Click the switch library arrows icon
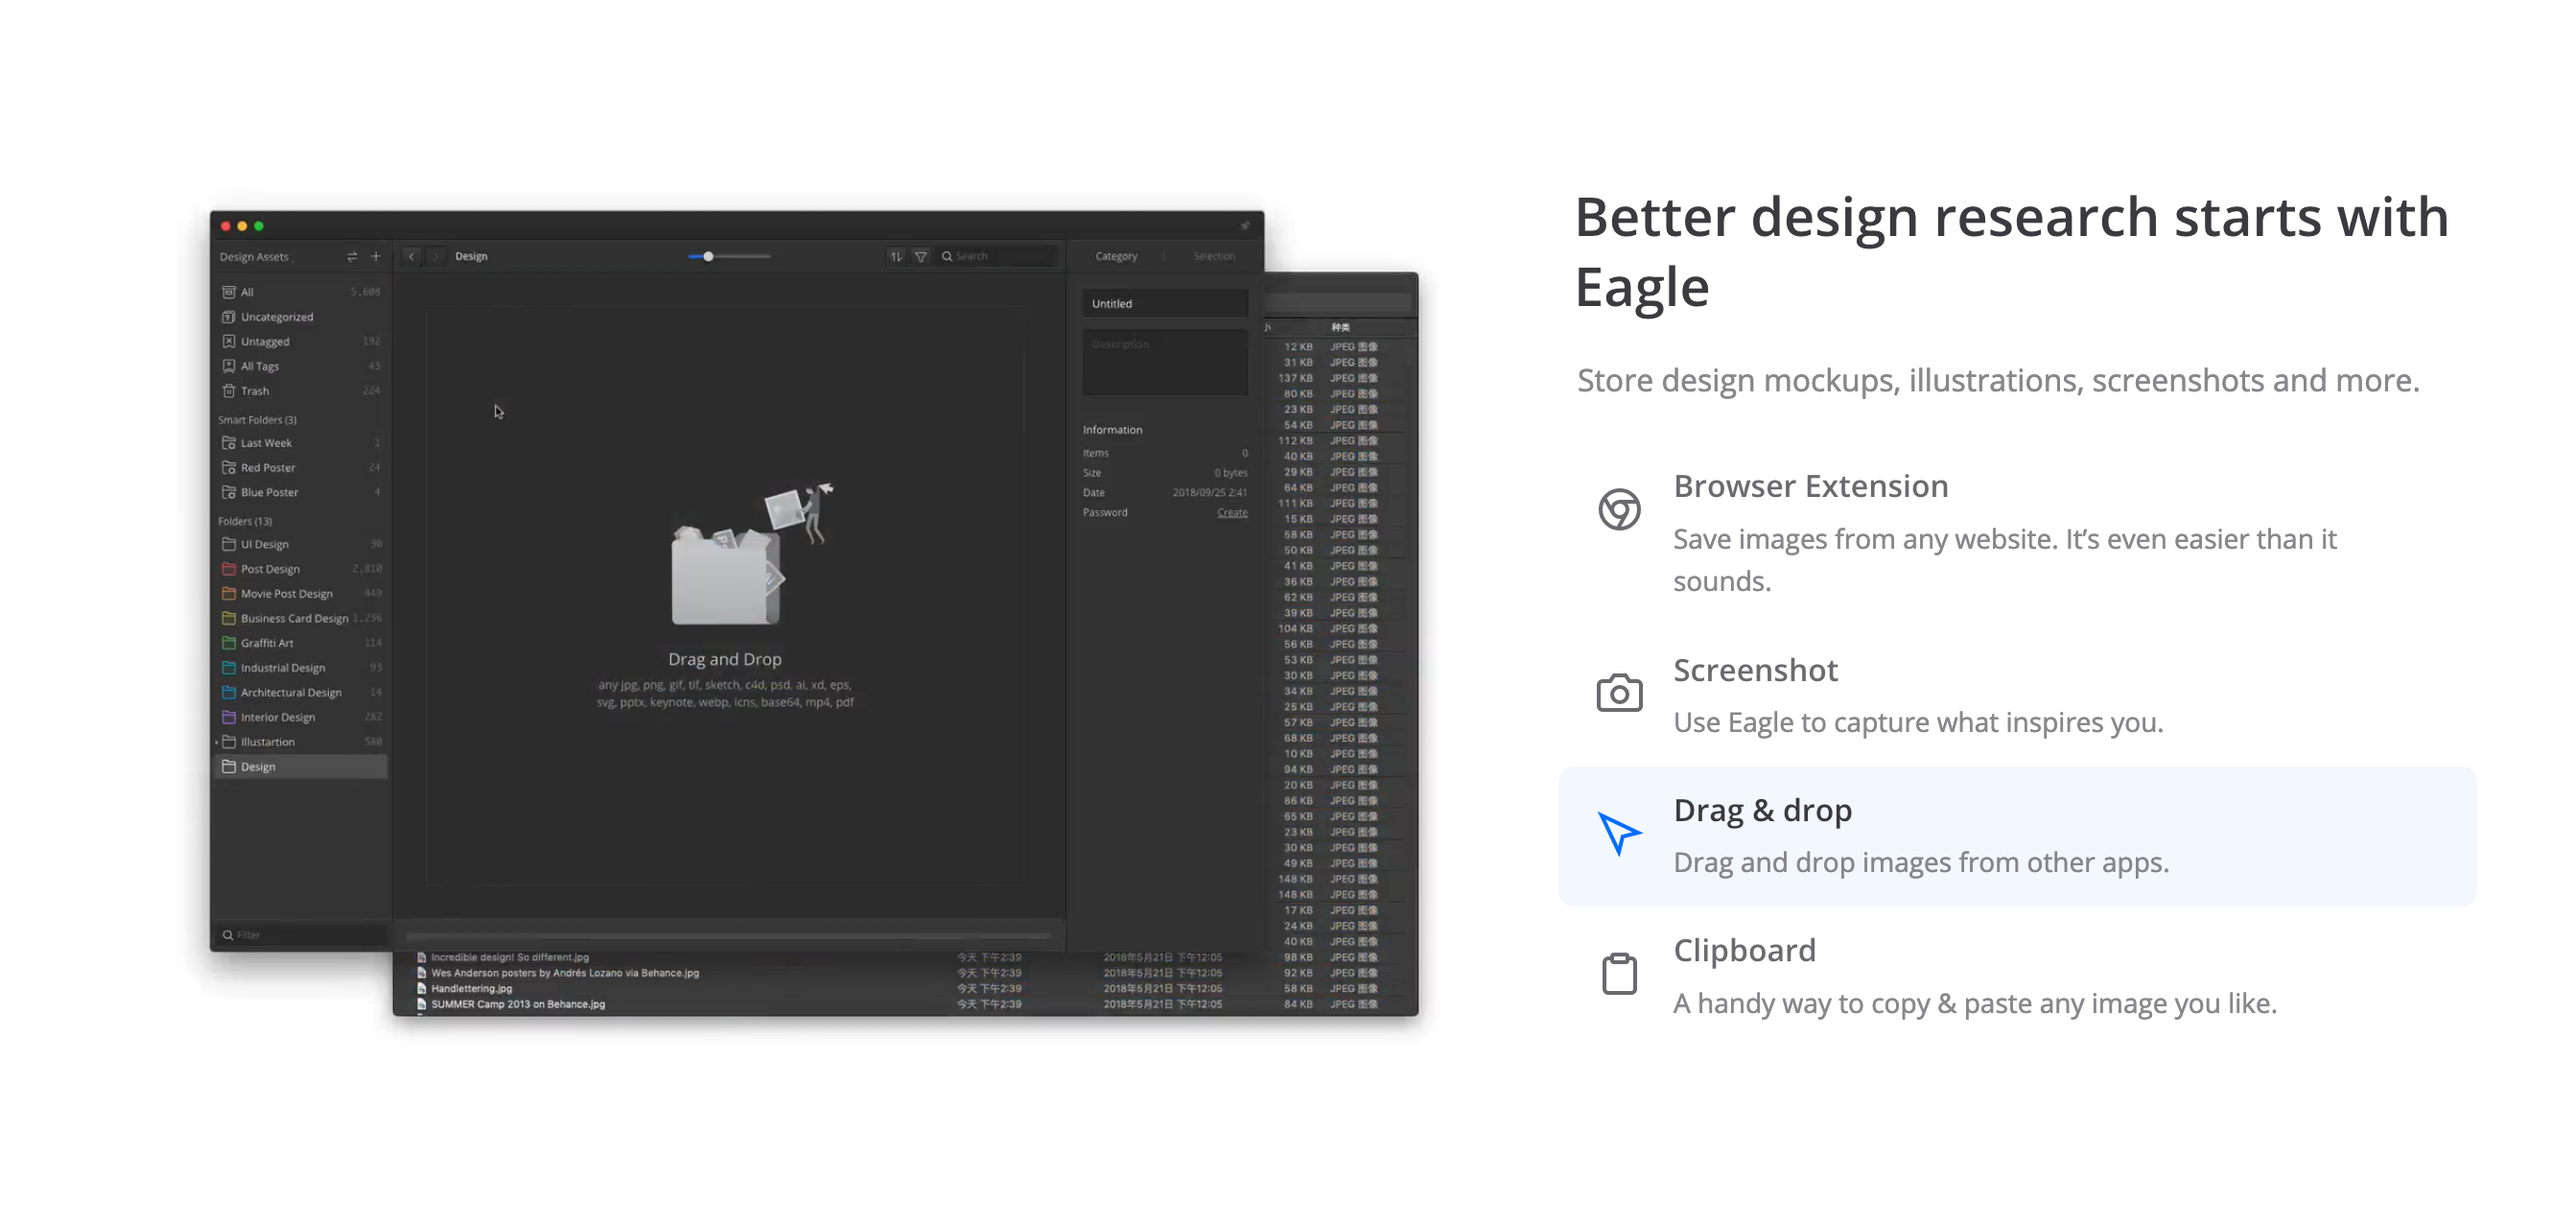This screenshot has height=1227, width=2576. [351, 257]
